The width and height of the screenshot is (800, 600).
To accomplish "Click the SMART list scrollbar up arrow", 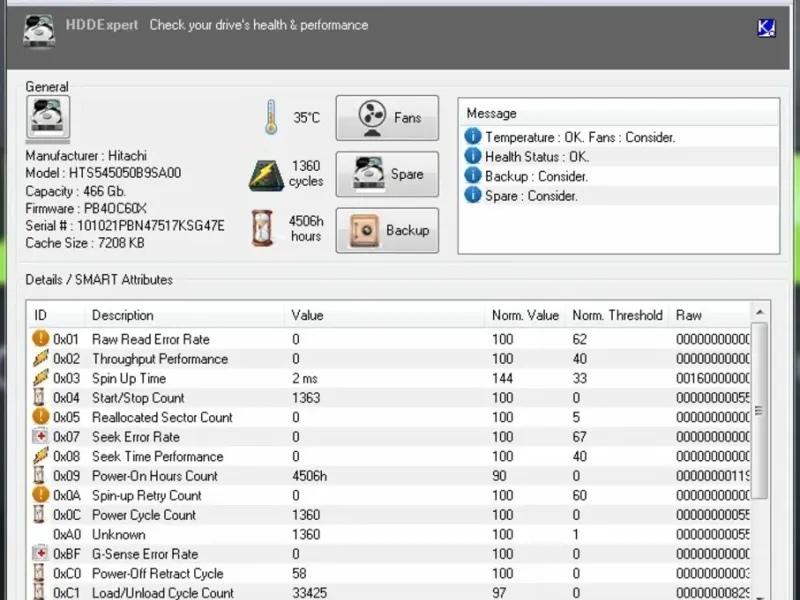I will [759, 312].
